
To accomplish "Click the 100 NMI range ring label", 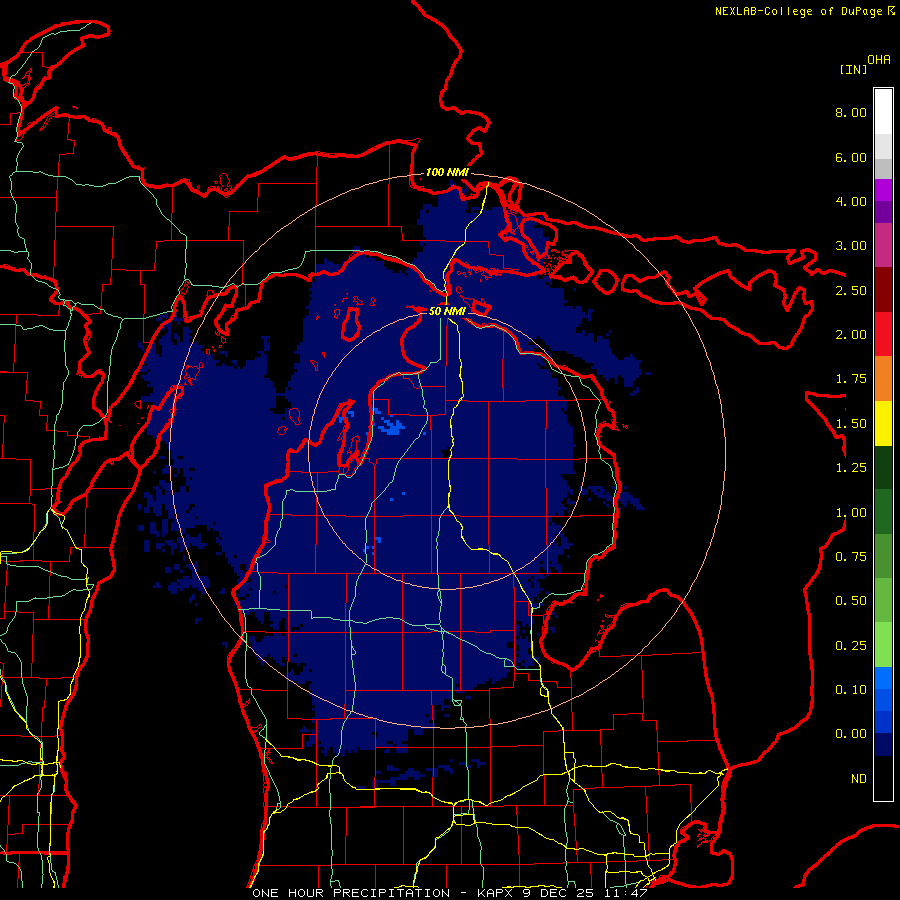I will click(447, 172).
